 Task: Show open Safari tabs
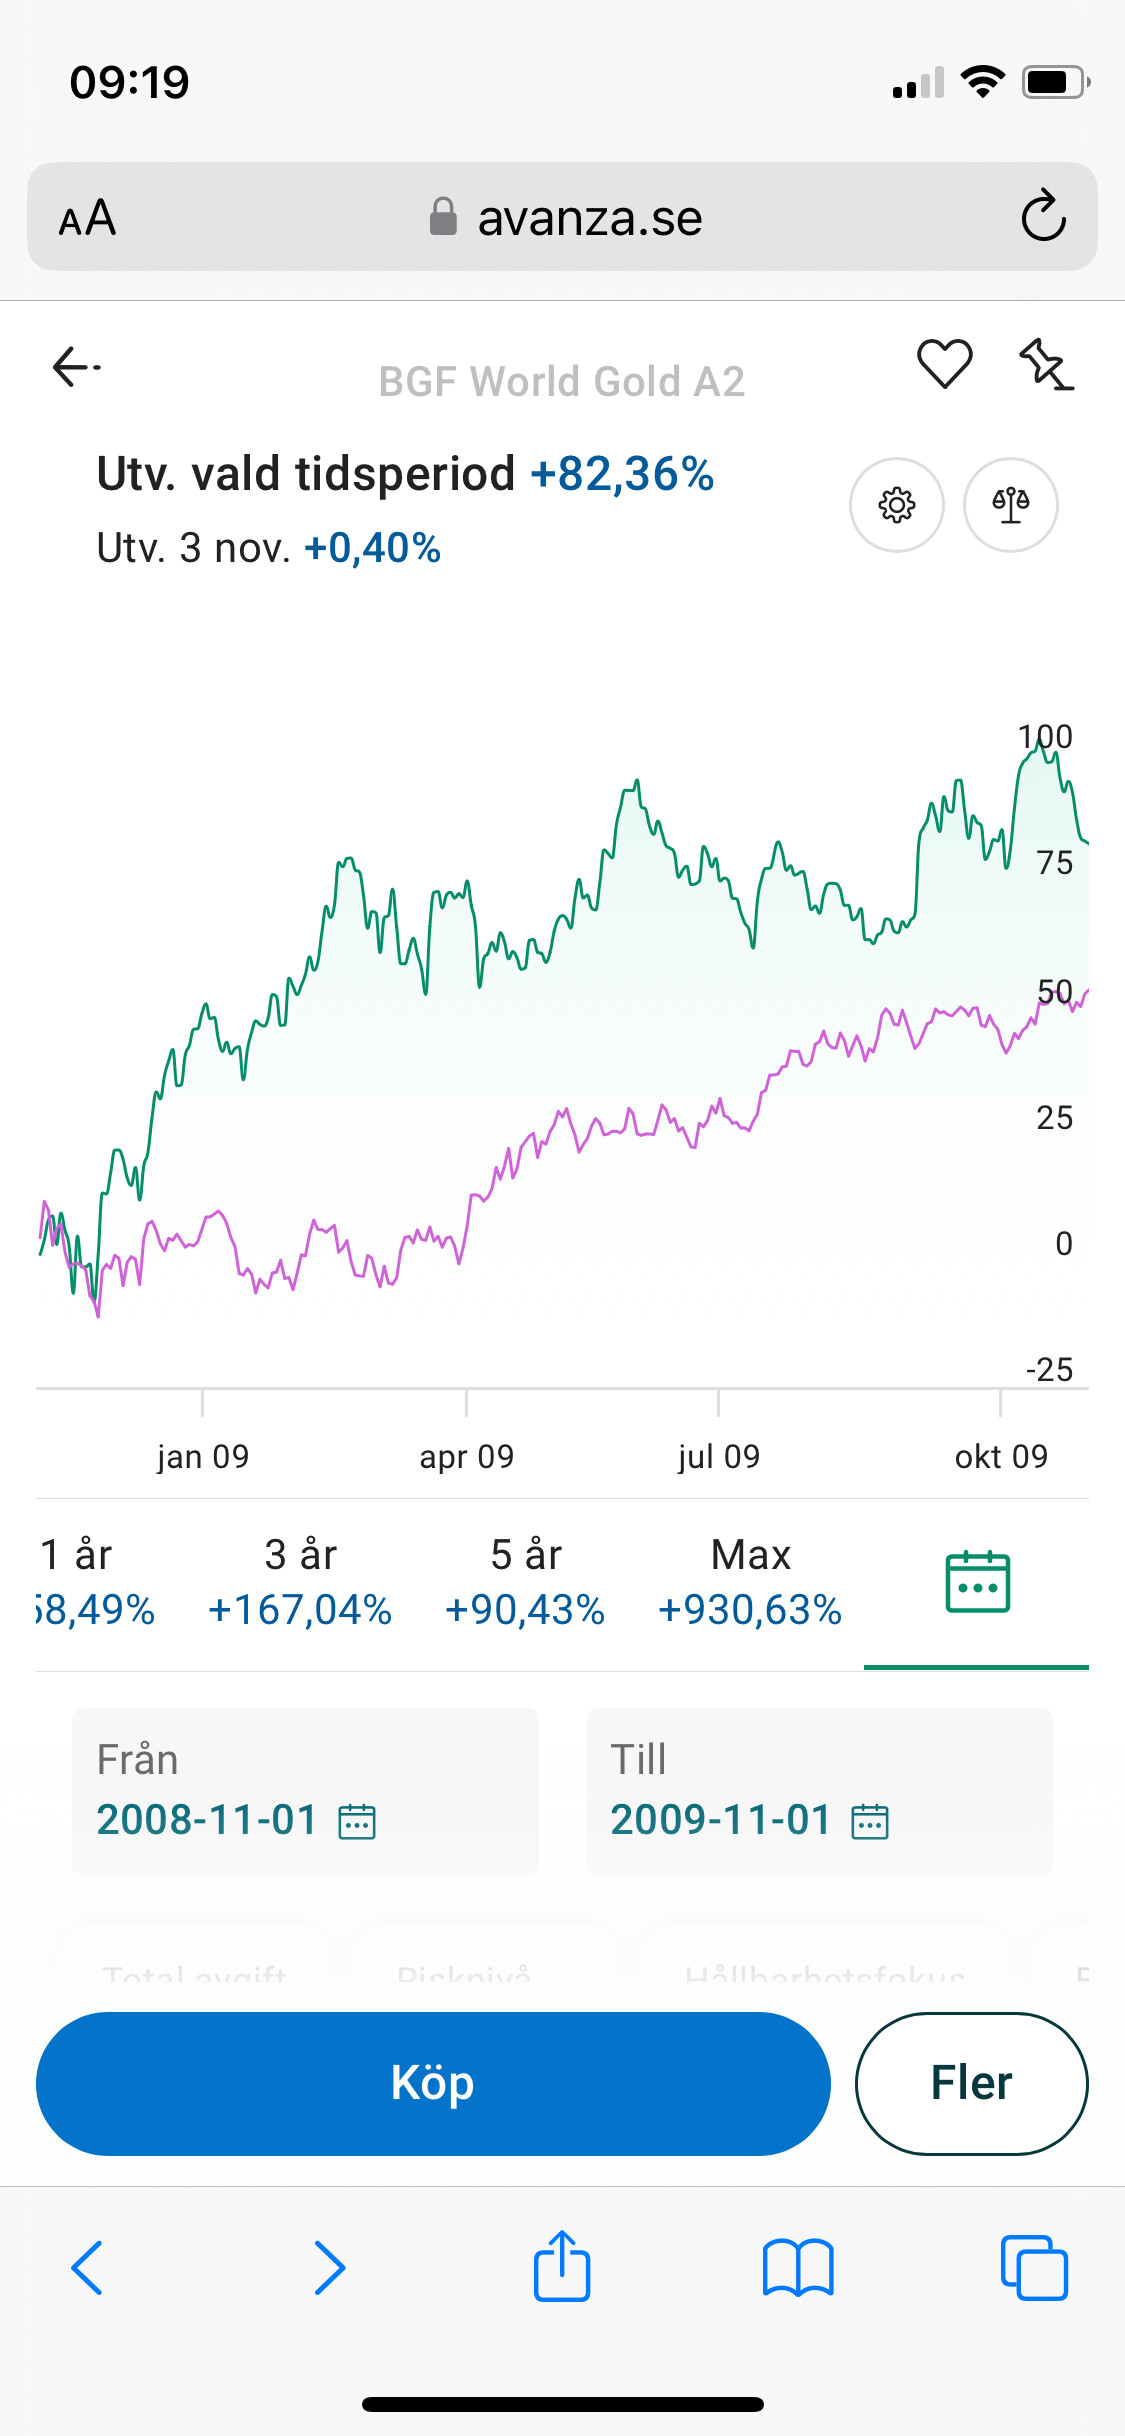1034,2267
